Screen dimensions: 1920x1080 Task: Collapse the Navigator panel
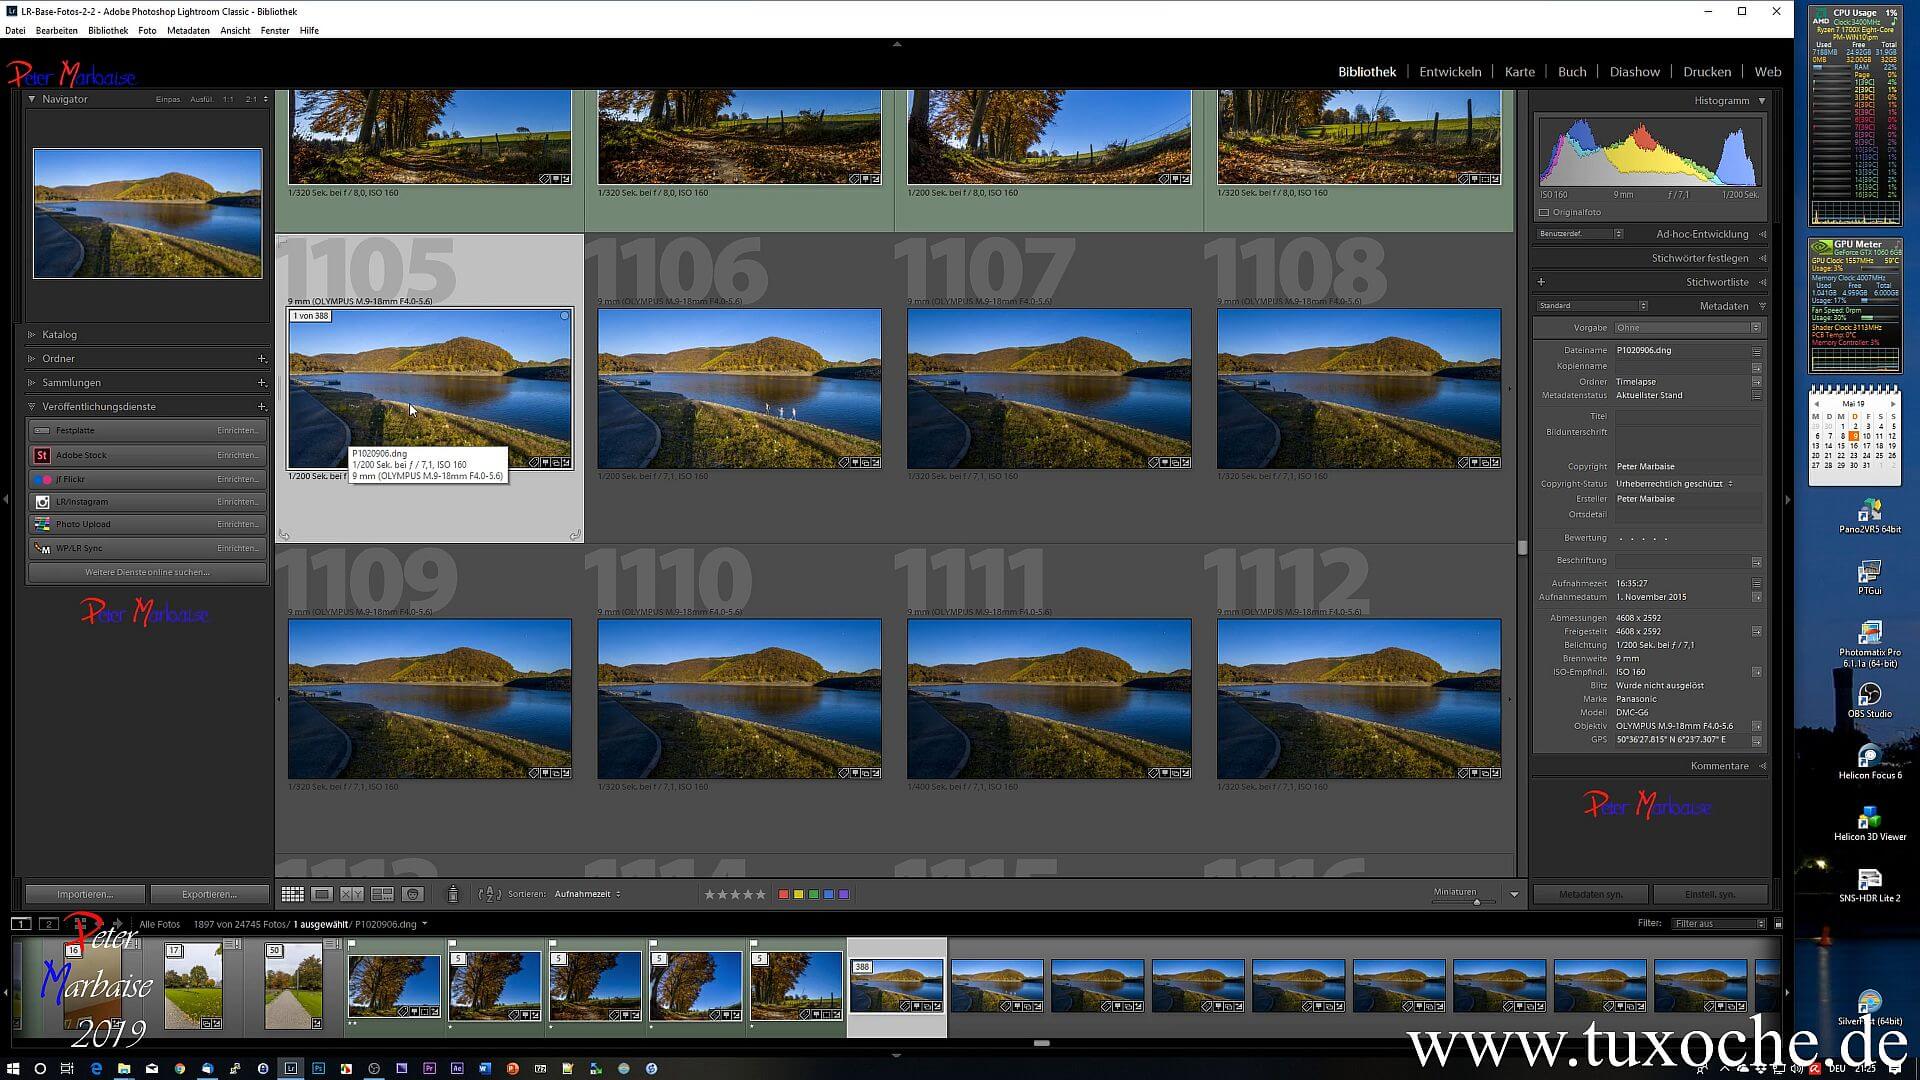(32, 99)
